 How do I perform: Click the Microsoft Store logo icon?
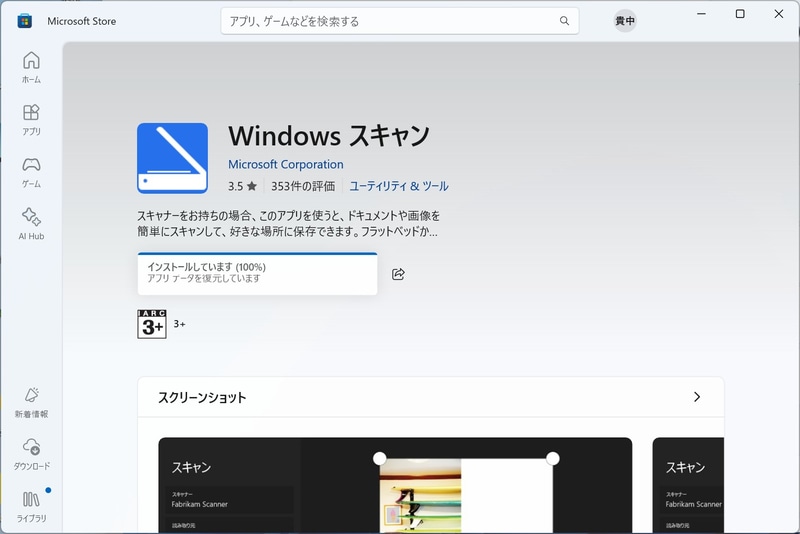click(x=24, y=21)
